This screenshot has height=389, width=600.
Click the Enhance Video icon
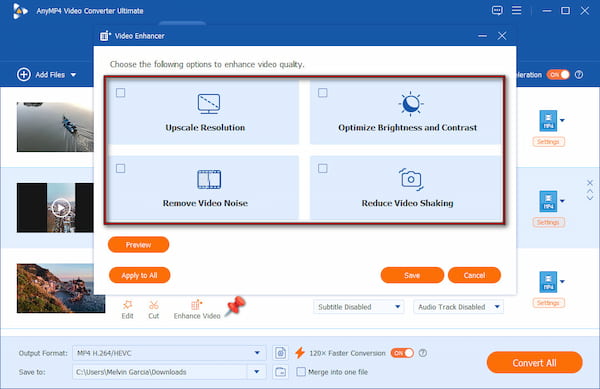click(x=196, y=305)
